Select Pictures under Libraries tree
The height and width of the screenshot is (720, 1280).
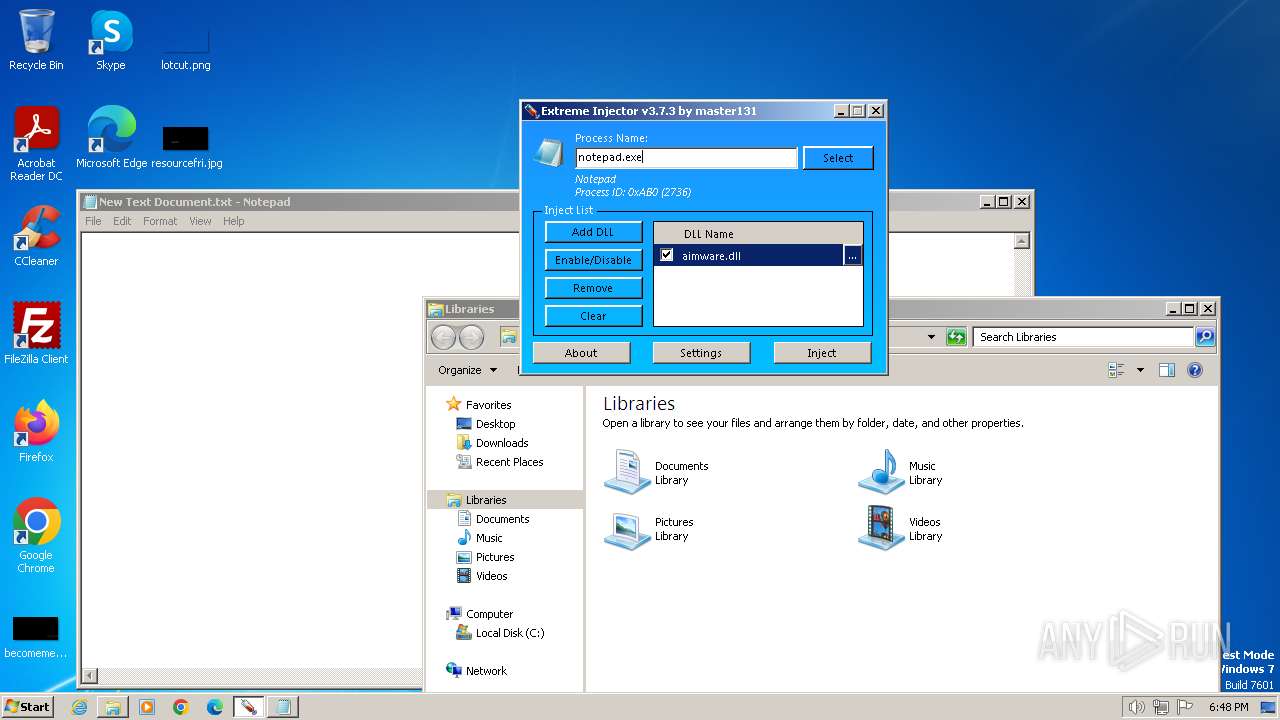click(x=495, y=557)
